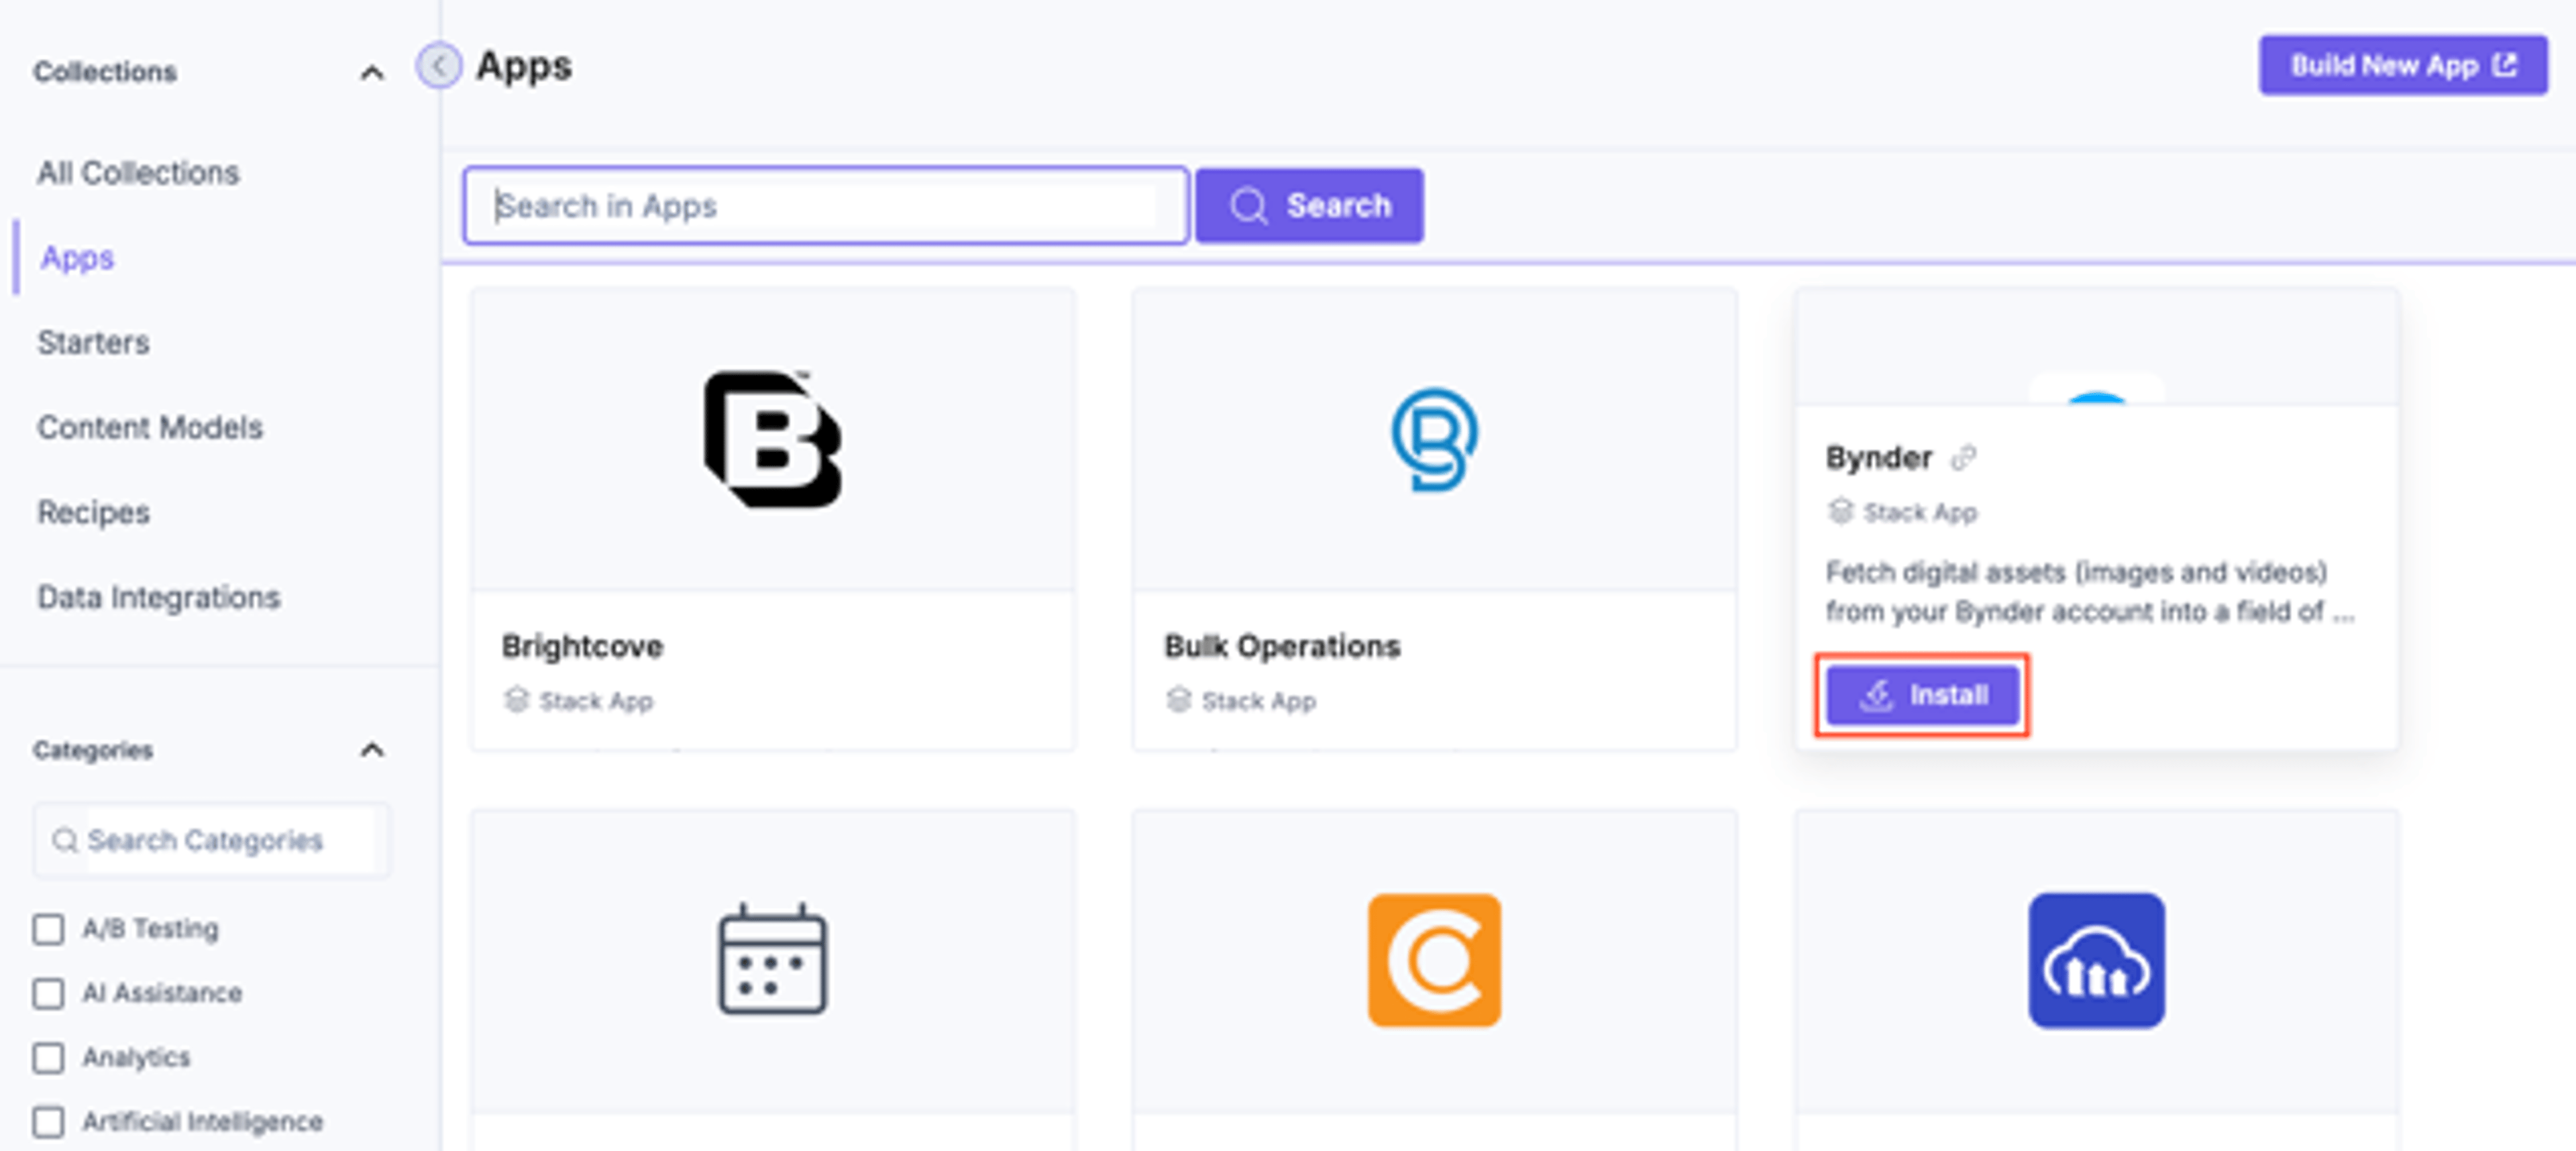Focus the Search in Apps field

825,206
